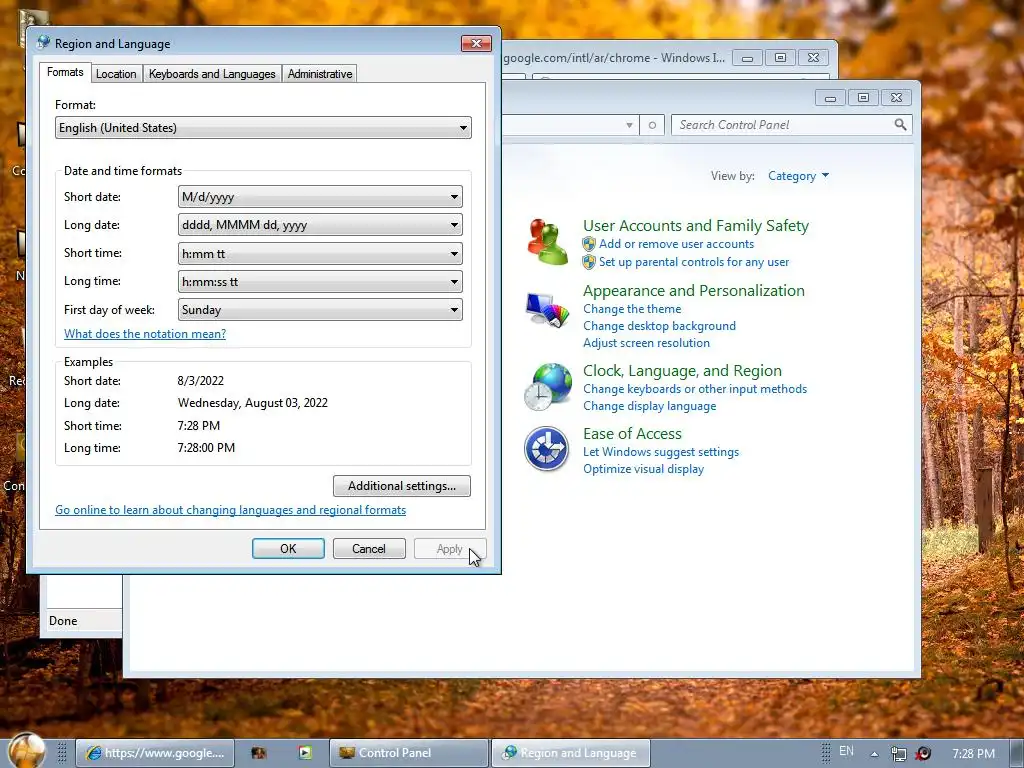1024x768 pixels.
Task: Click Change the theme link
Action: 632,309
